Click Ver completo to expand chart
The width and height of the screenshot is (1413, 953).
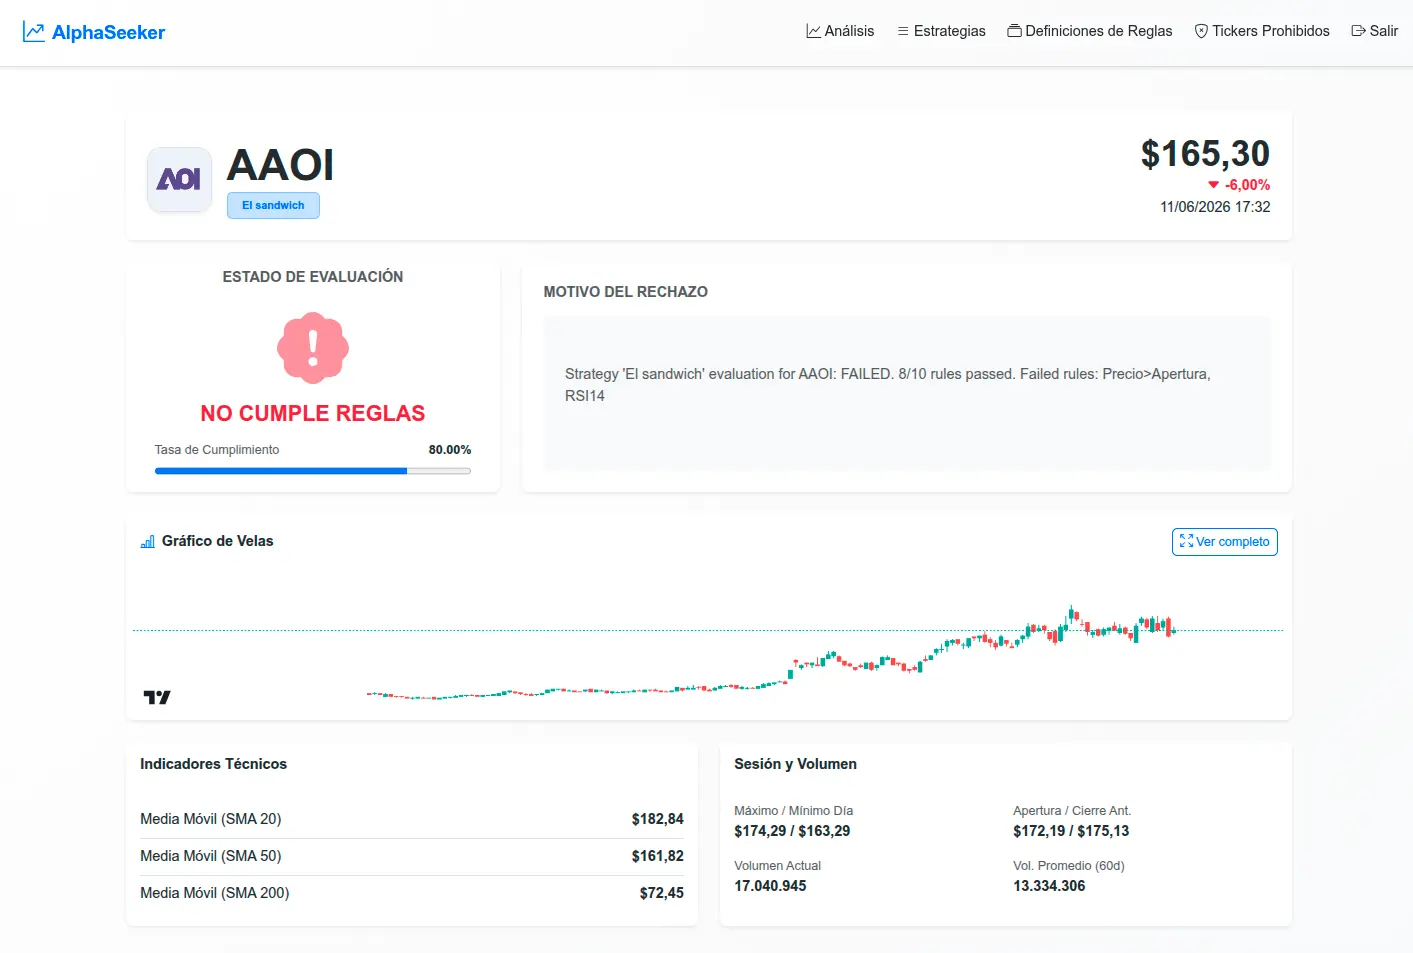tap(1225, 542)
